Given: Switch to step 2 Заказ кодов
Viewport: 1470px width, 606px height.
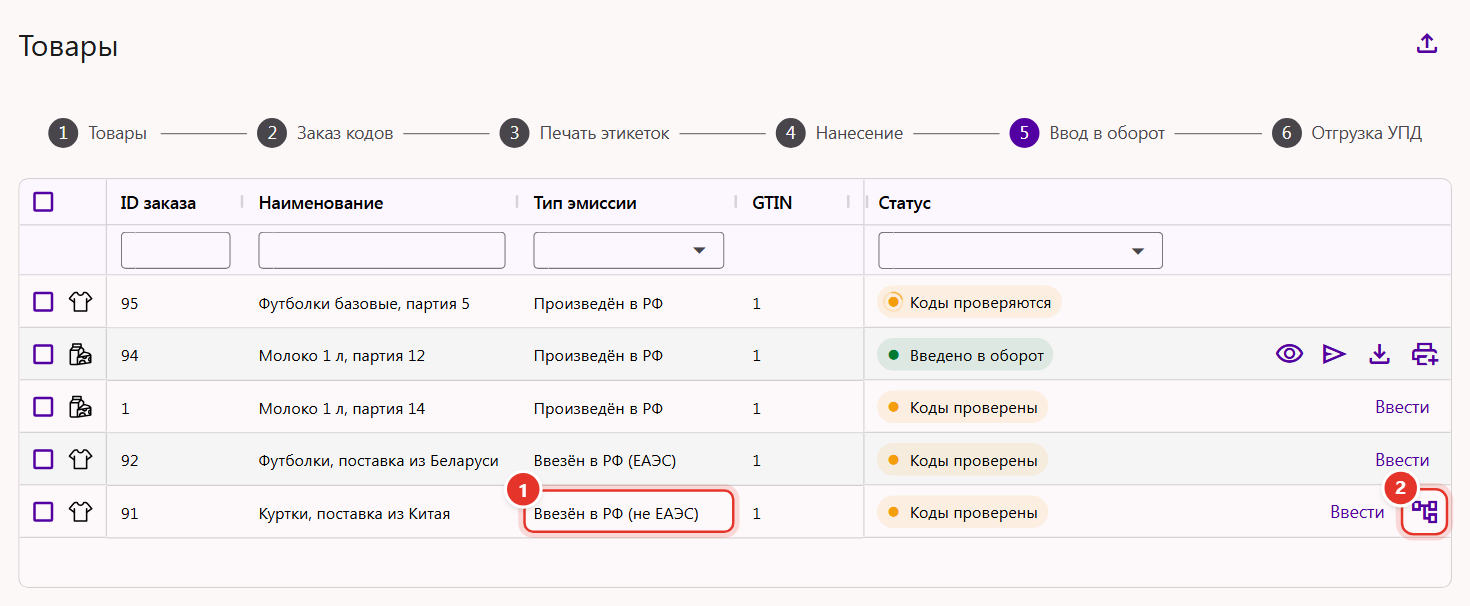Looking at the screenshot, I should pos(325,133).
